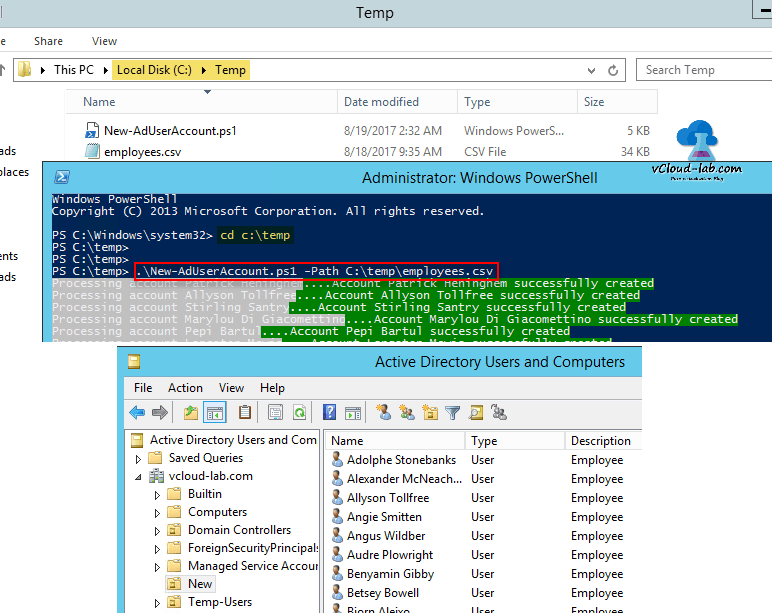Toggle the Show/Hide Action Pane icon
Screen dimensions: 772x613
click(x=353, y=413)
